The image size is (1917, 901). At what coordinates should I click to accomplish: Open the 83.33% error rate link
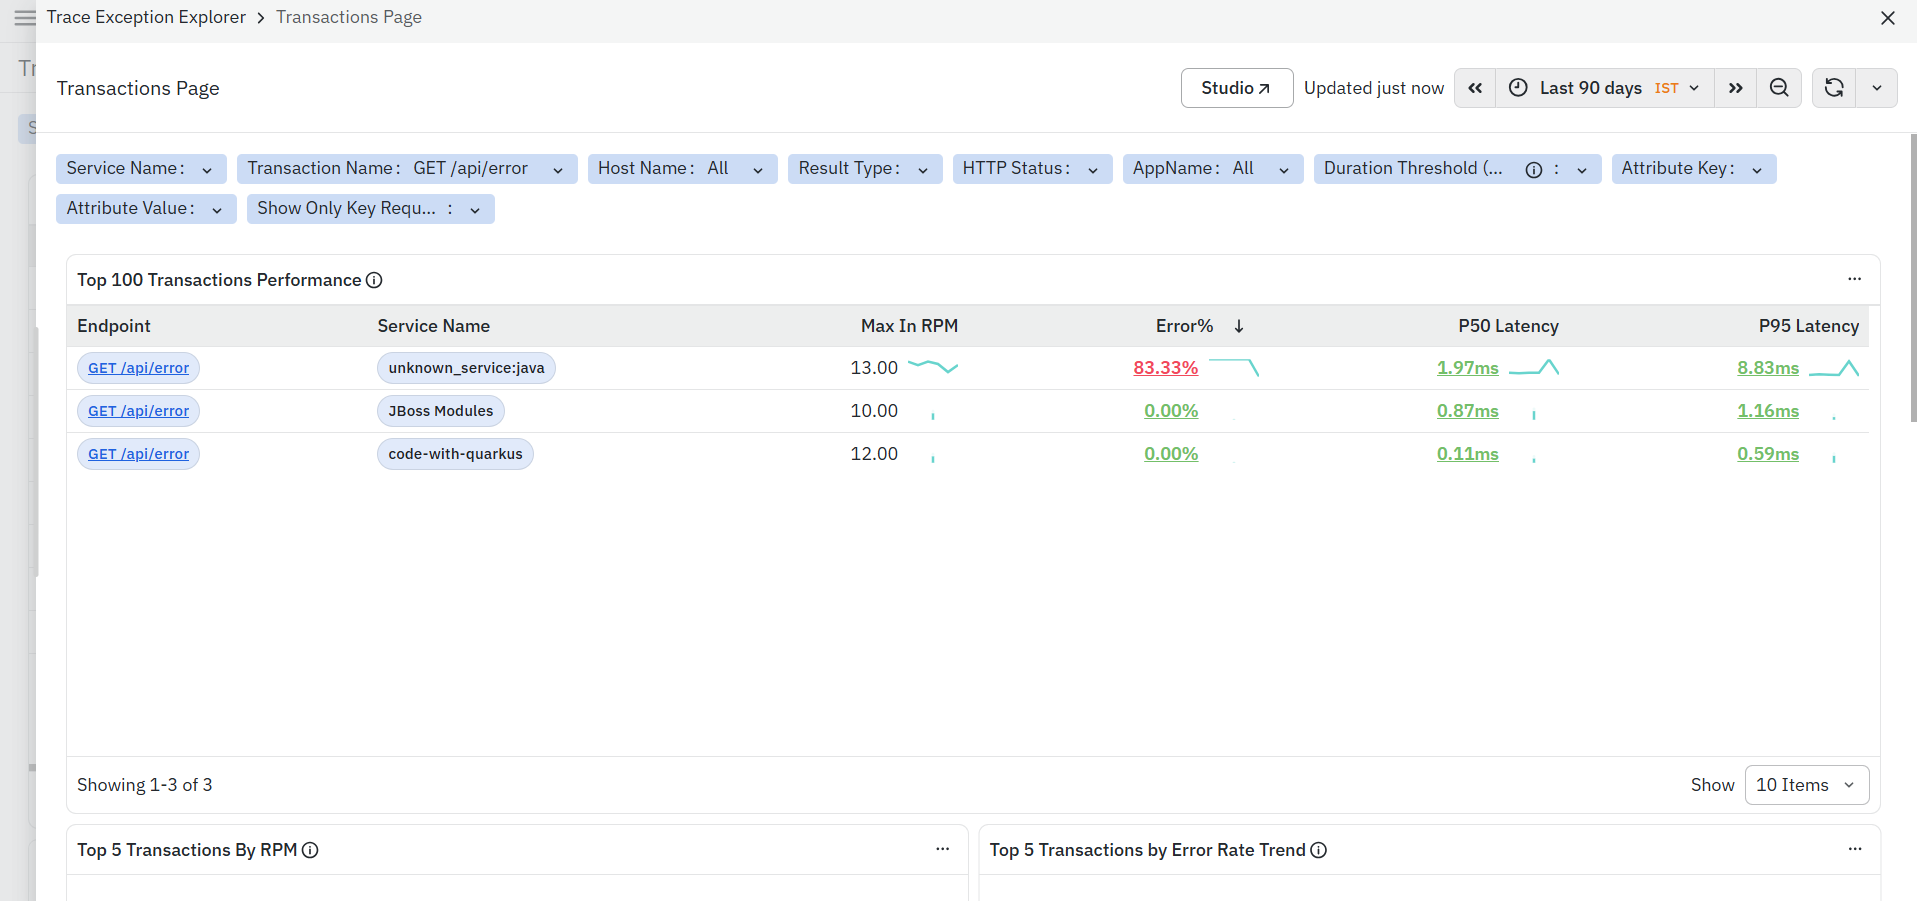tap(1166, 368)
